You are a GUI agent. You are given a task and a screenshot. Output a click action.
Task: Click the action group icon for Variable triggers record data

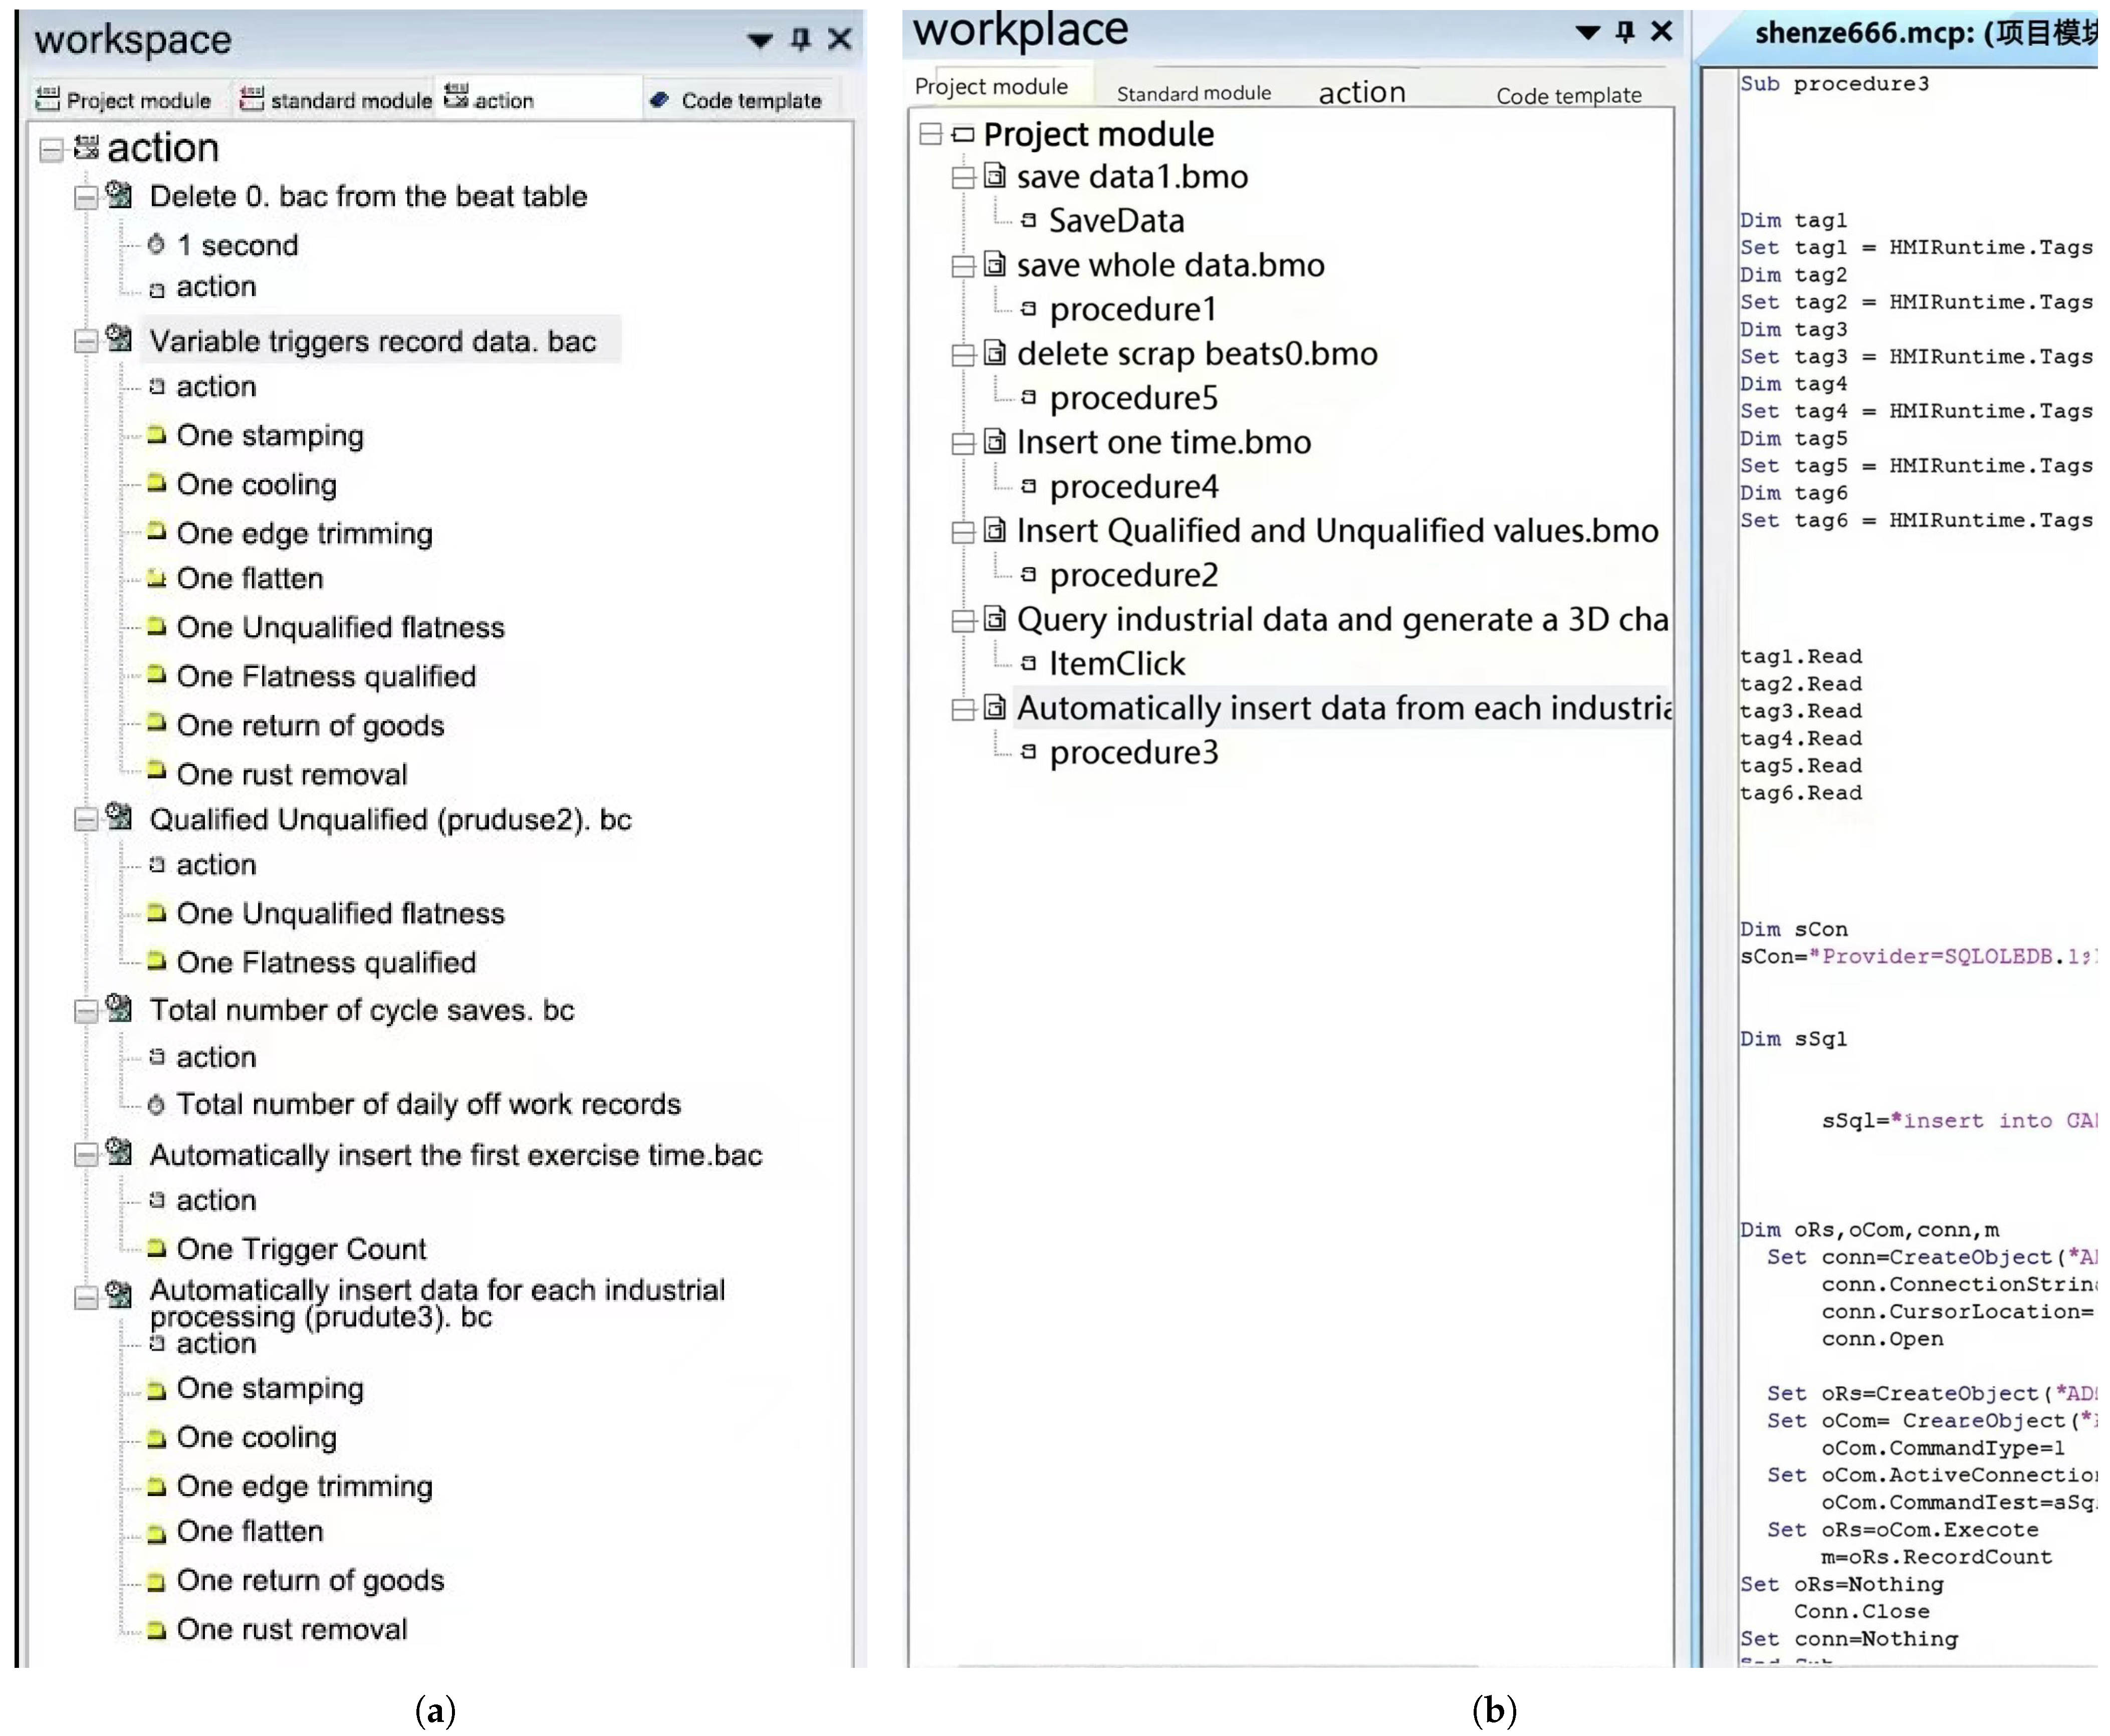tap(119, 339)
